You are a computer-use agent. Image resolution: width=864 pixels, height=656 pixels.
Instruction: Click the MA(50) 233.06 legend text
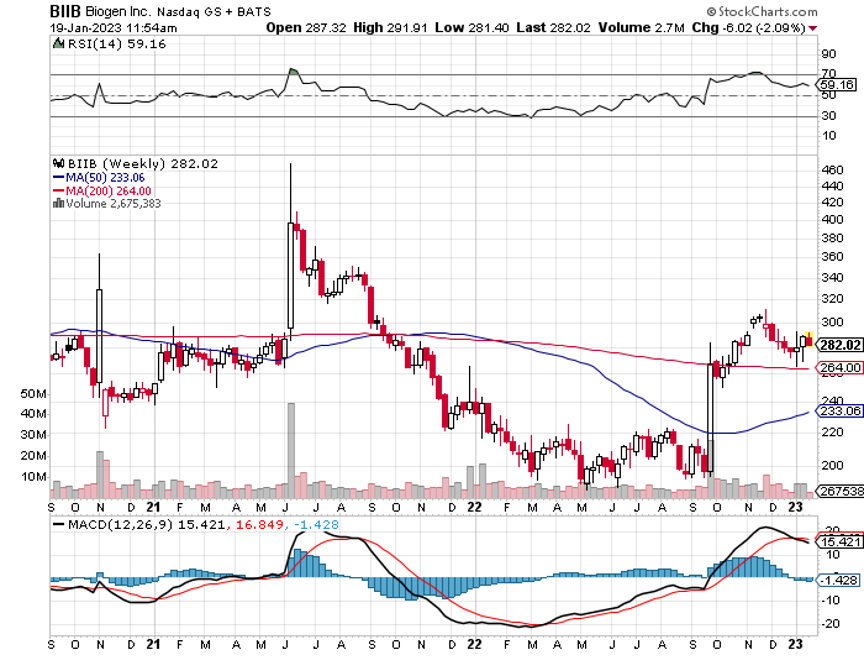click(x=105, y=177)
